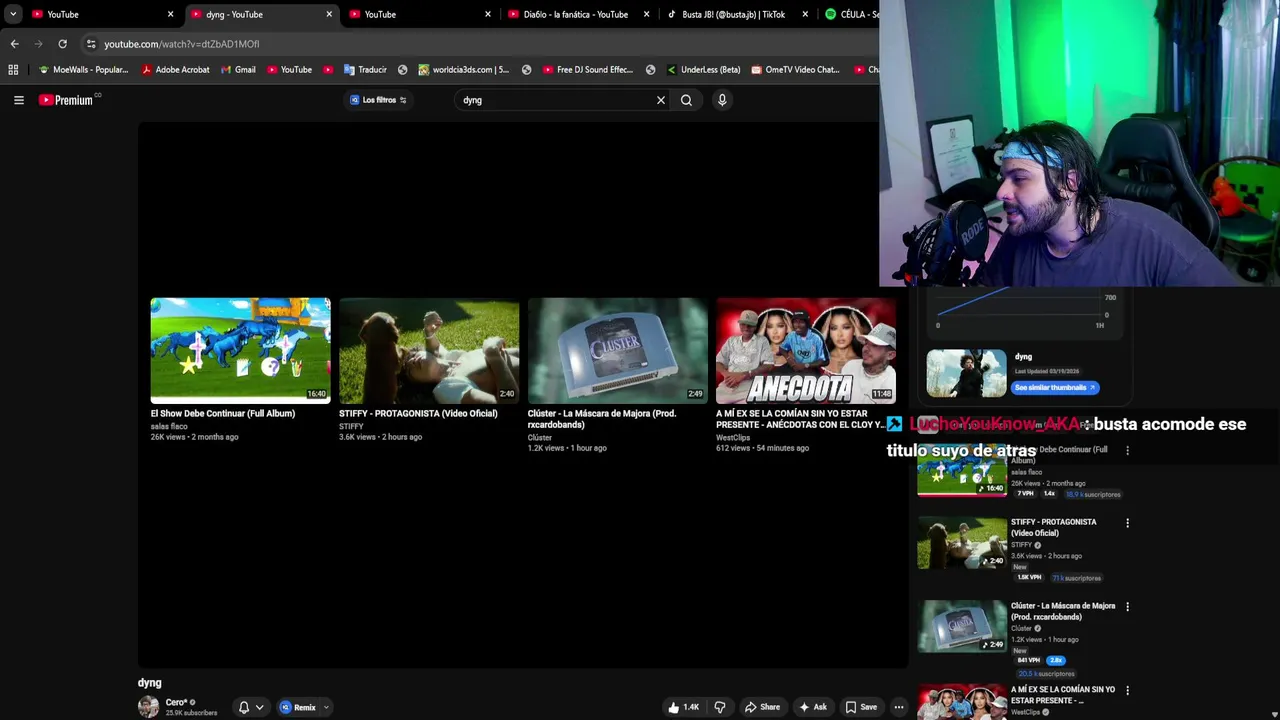Toggle the notification bell for Cero
The width and height of the screenshot is (1280, 720).
click(x=244, y=707)
